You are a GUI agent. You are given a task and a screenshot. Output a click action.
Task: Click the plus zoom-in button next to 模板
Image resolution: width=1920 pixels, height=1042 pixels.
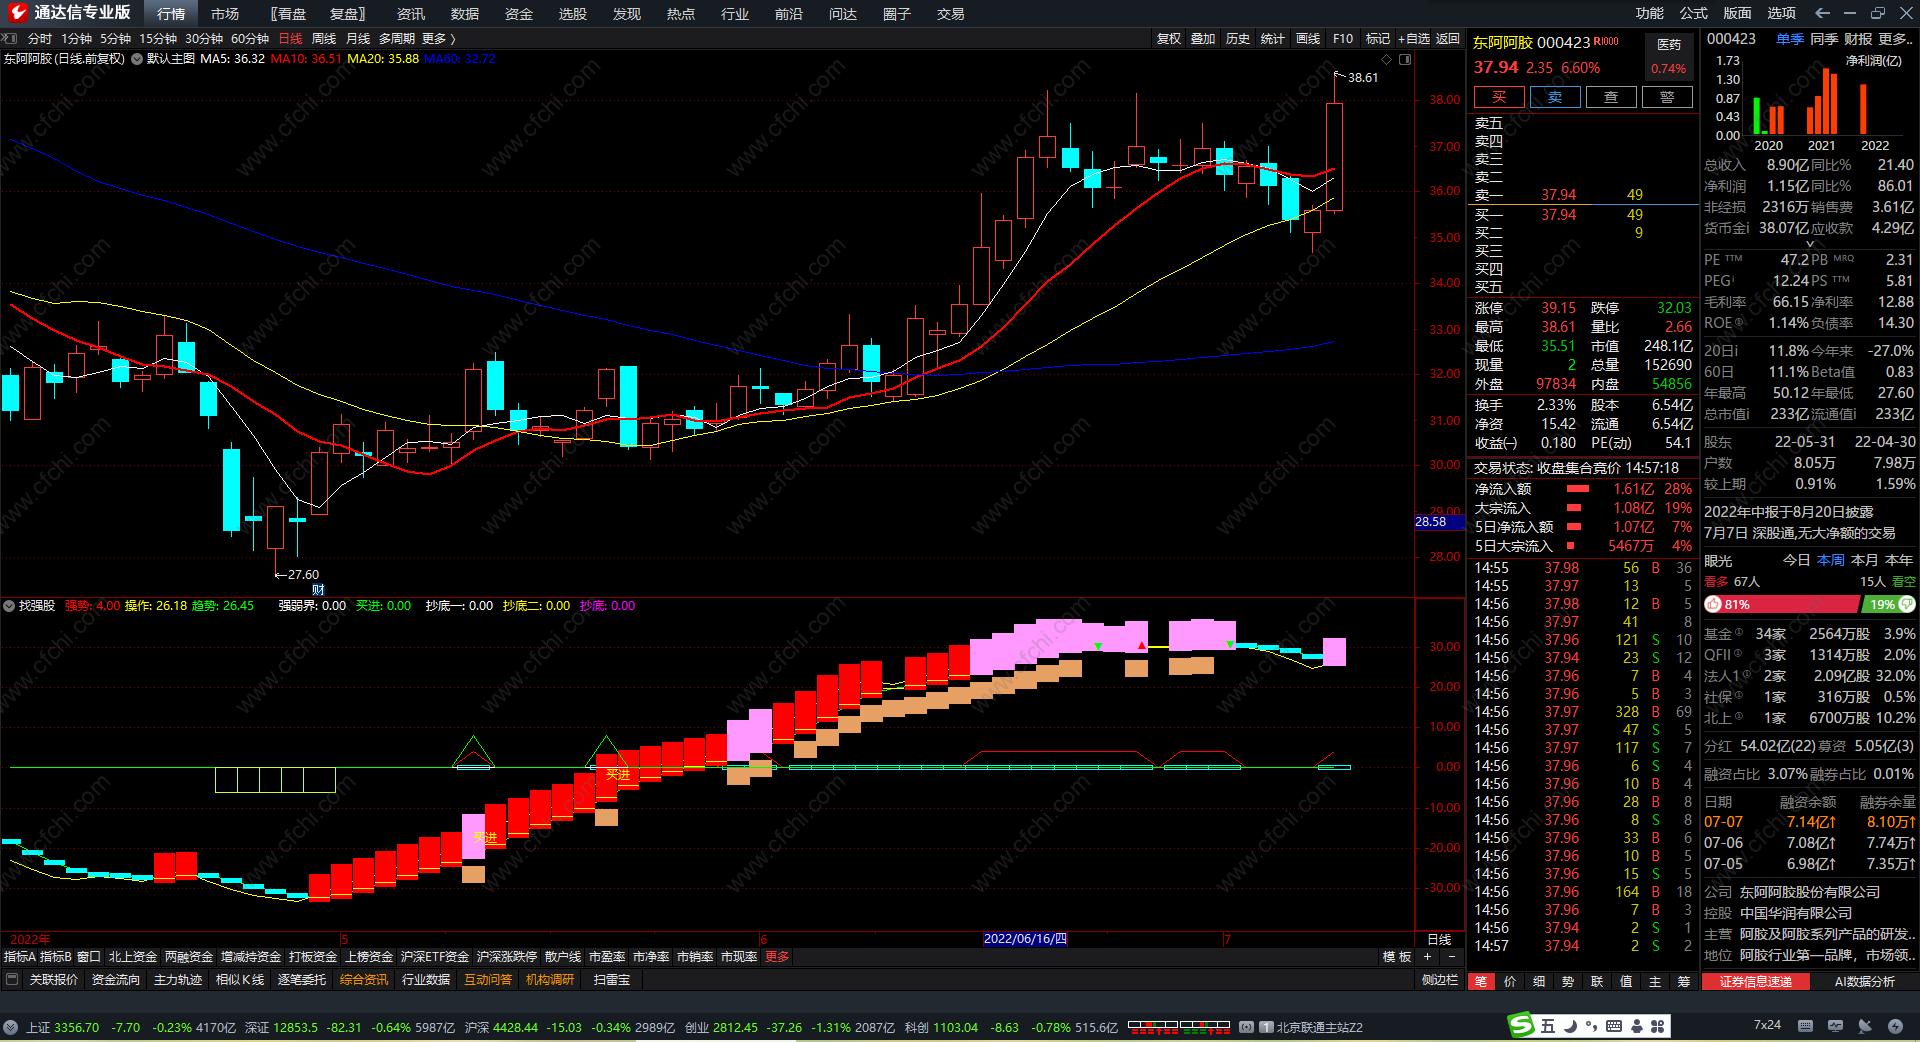[1427, 957]
